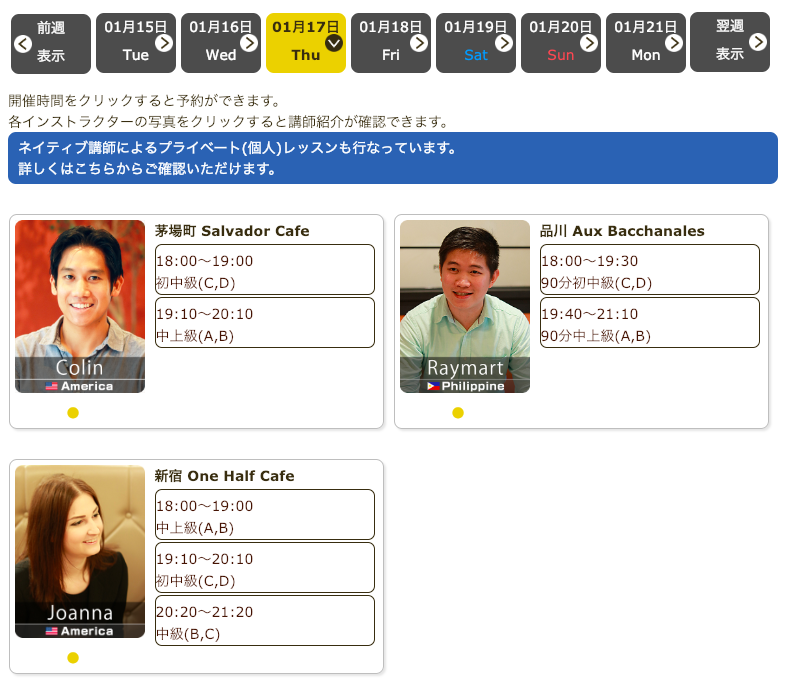Image resolution: width=789 pixels, height=683 pixels.
Task: Switch to the 01月18日 Fri tab
Action: point(390,43)
